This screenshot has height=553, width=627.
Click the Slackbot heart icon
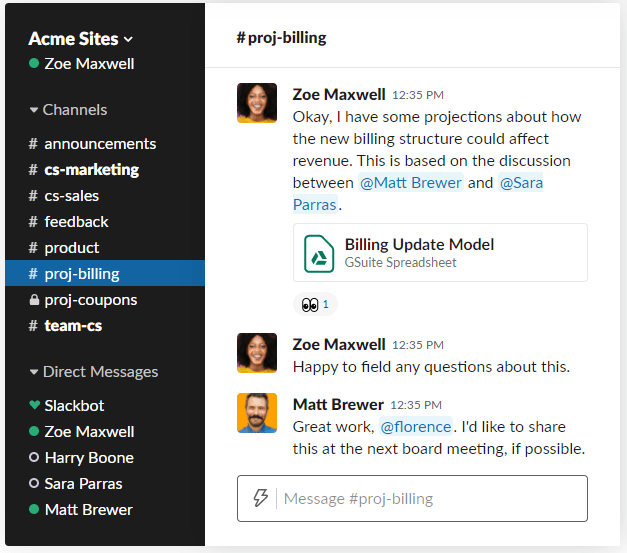coord(35,405)
